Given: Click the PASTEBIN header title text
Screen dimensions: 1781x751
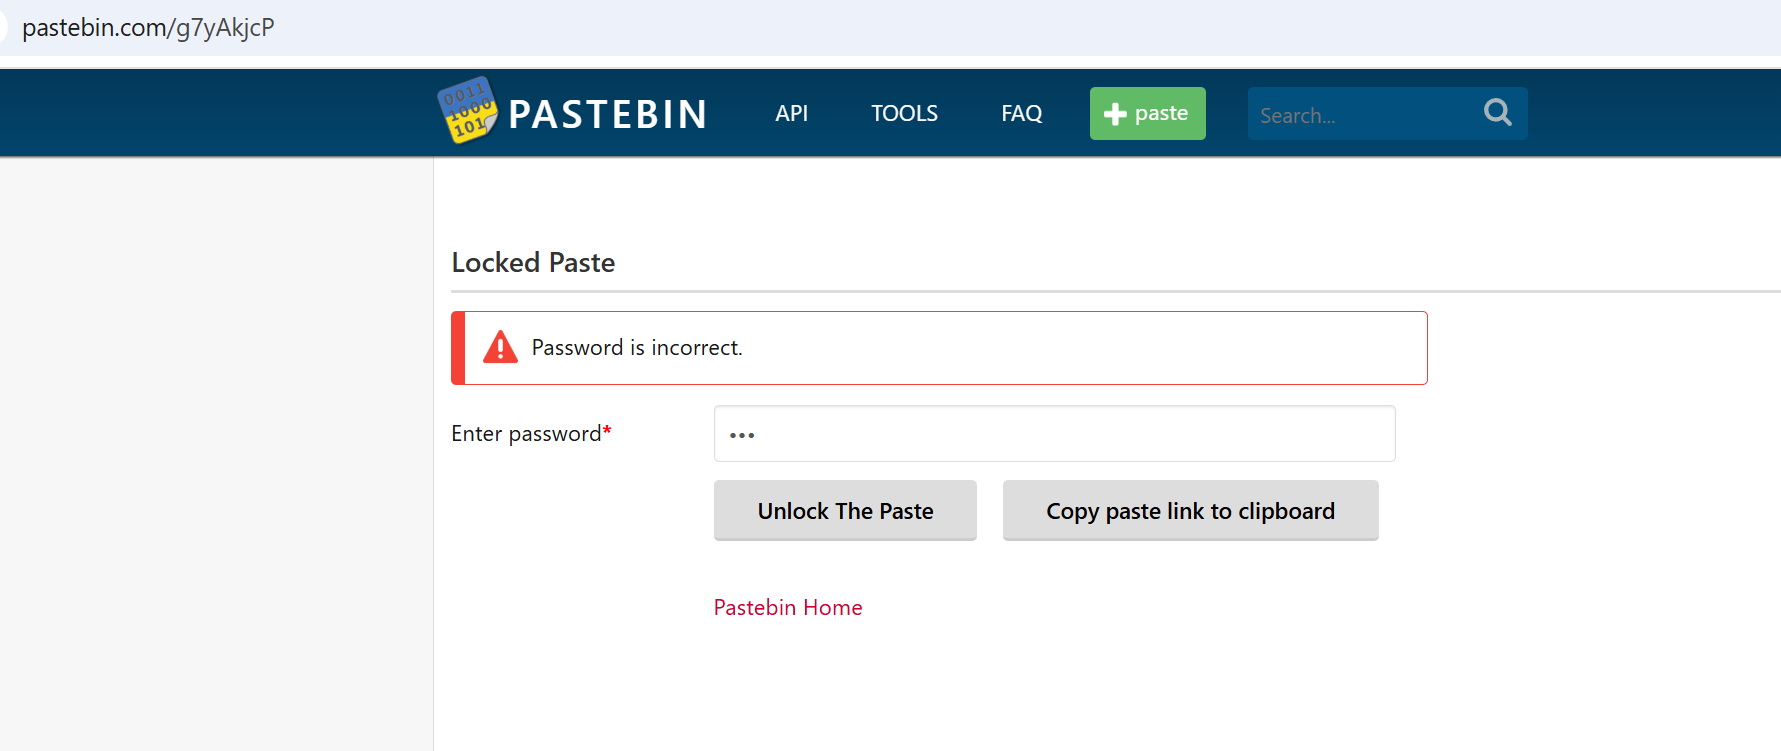Looking at the screenshot, I should point(608,114).
